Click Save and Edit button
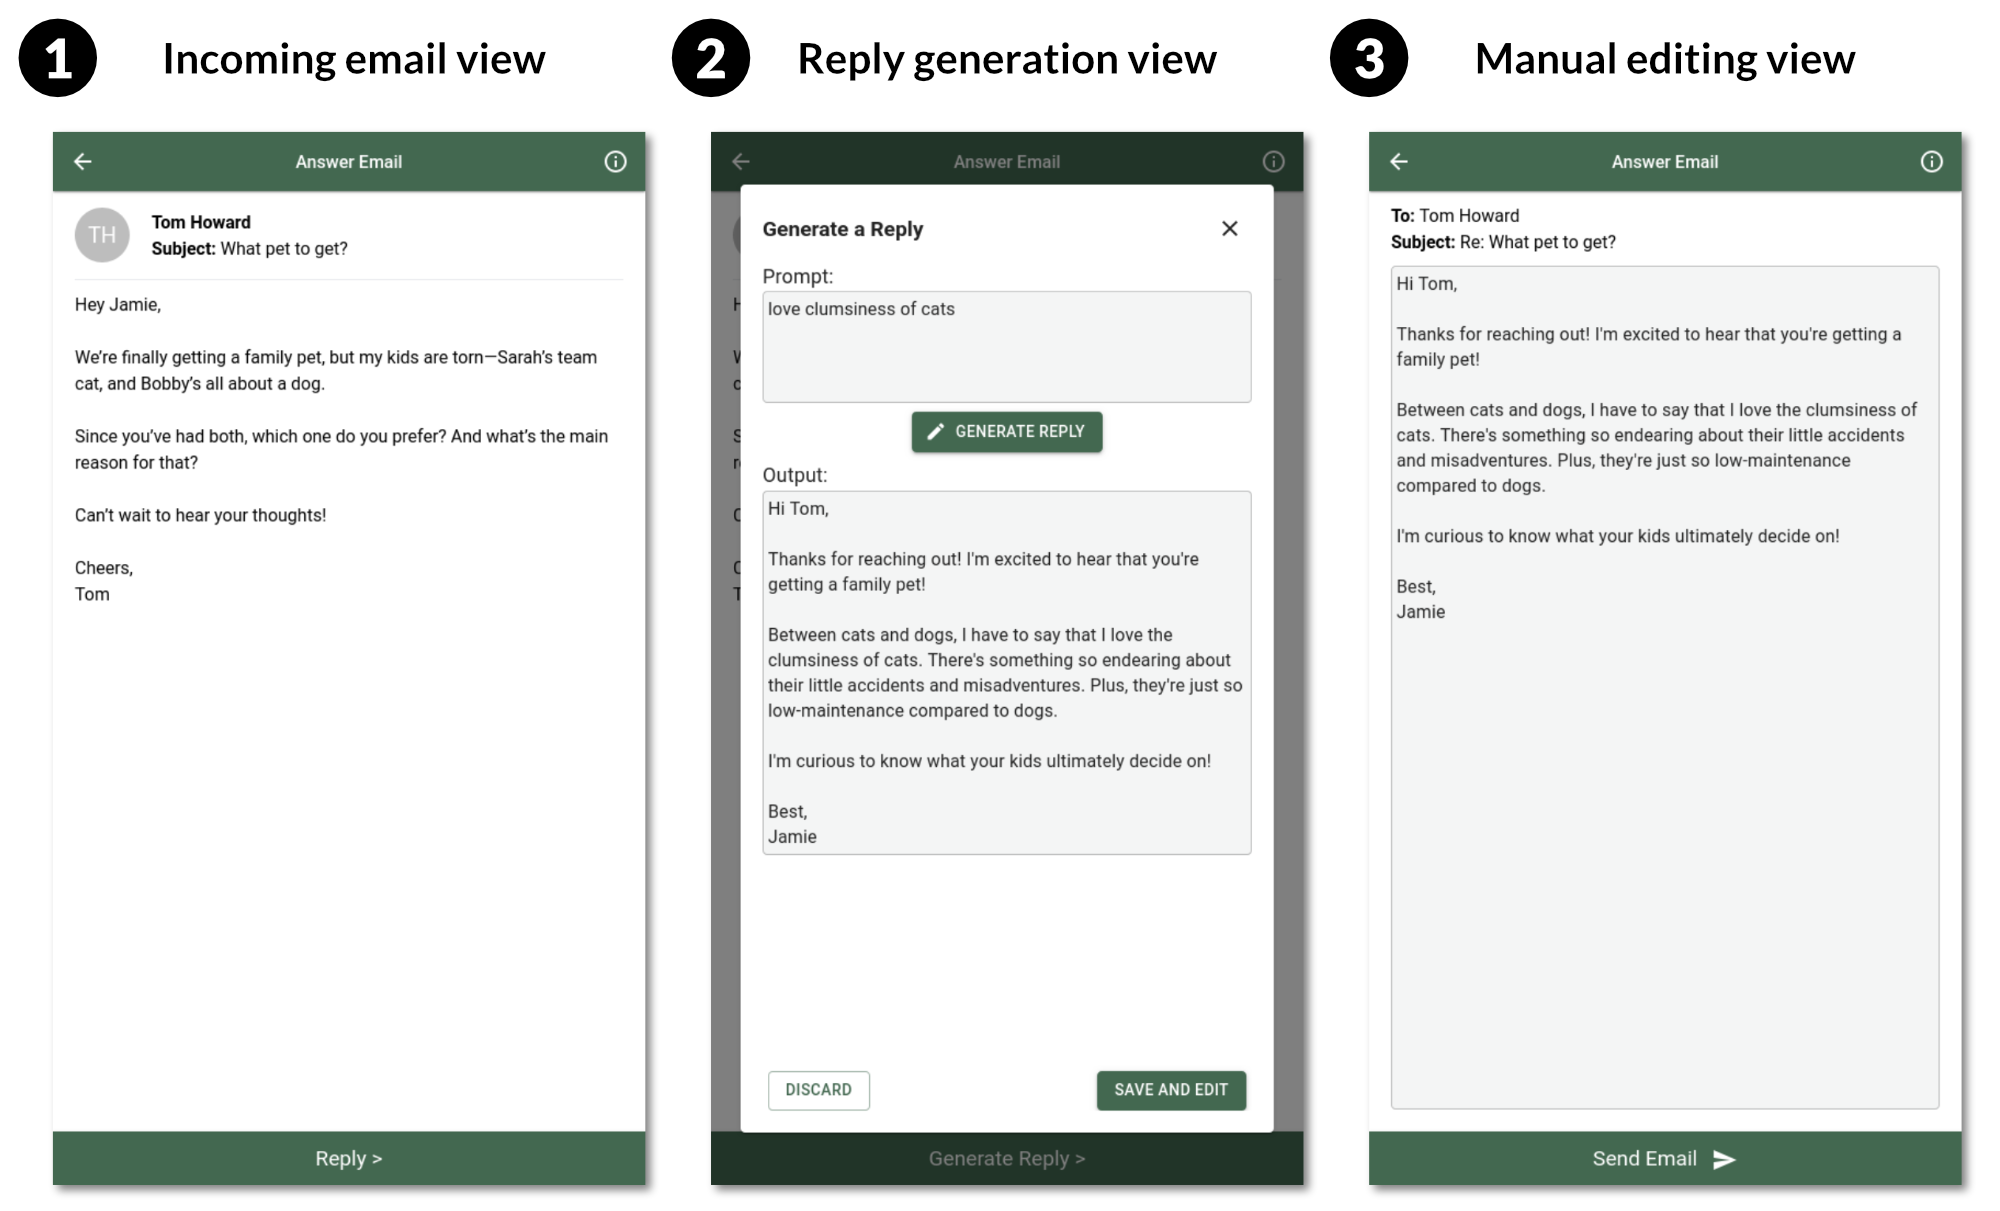The height and width of the screenshot is (1211, 2000). tap(1170, 1090)
